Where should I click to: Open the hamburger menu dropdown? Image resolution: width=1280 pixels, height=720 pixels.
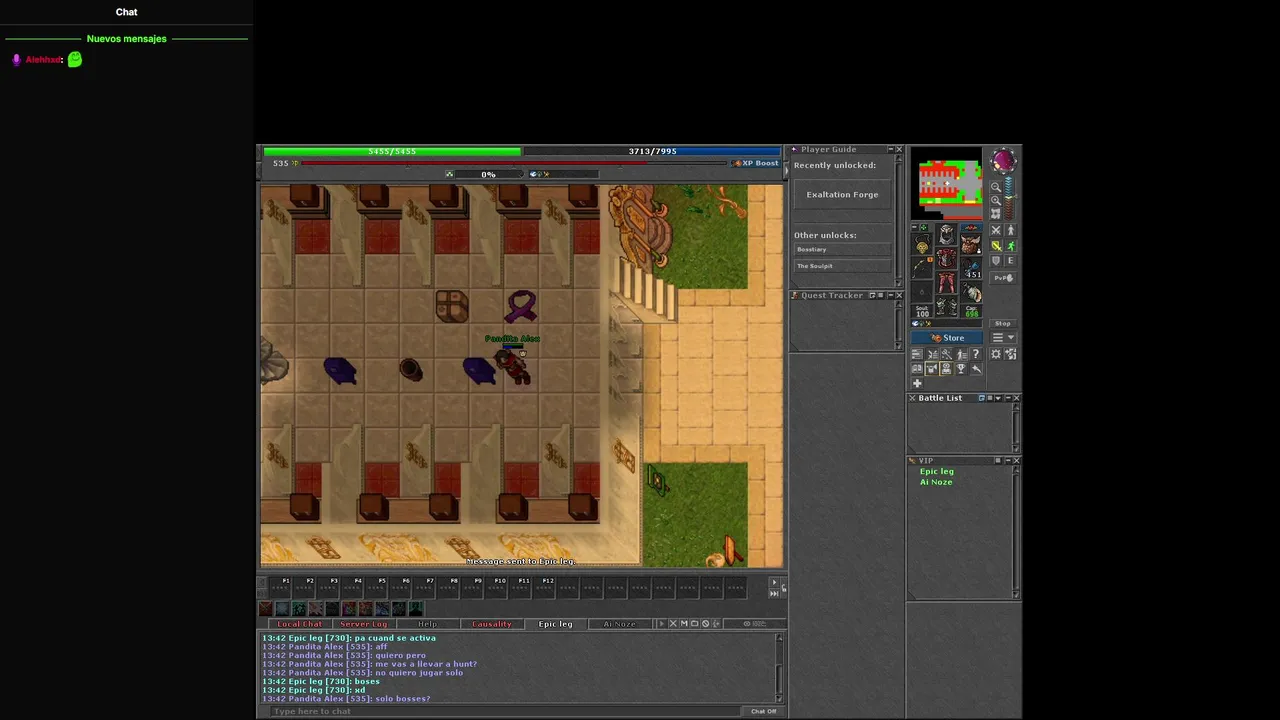[1003, 337]
